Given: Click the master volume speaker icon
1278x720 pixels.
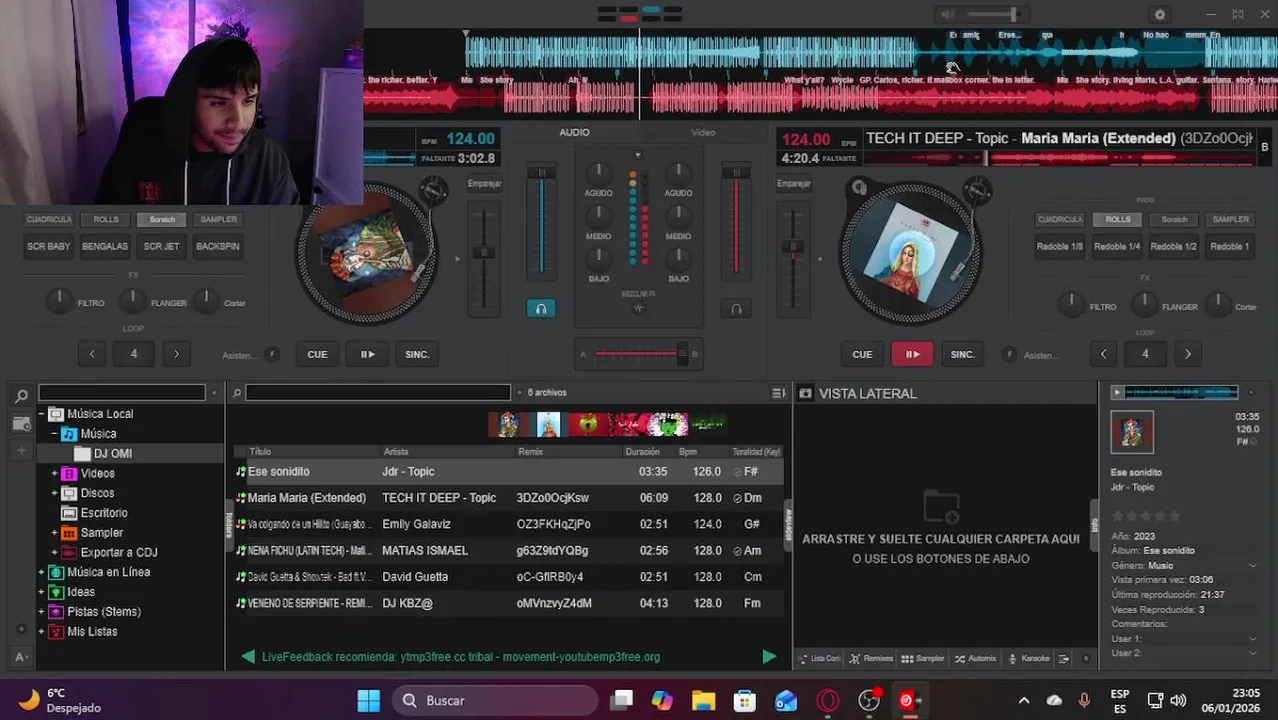Looking at the screenshot, I should (x=947, y=15).
